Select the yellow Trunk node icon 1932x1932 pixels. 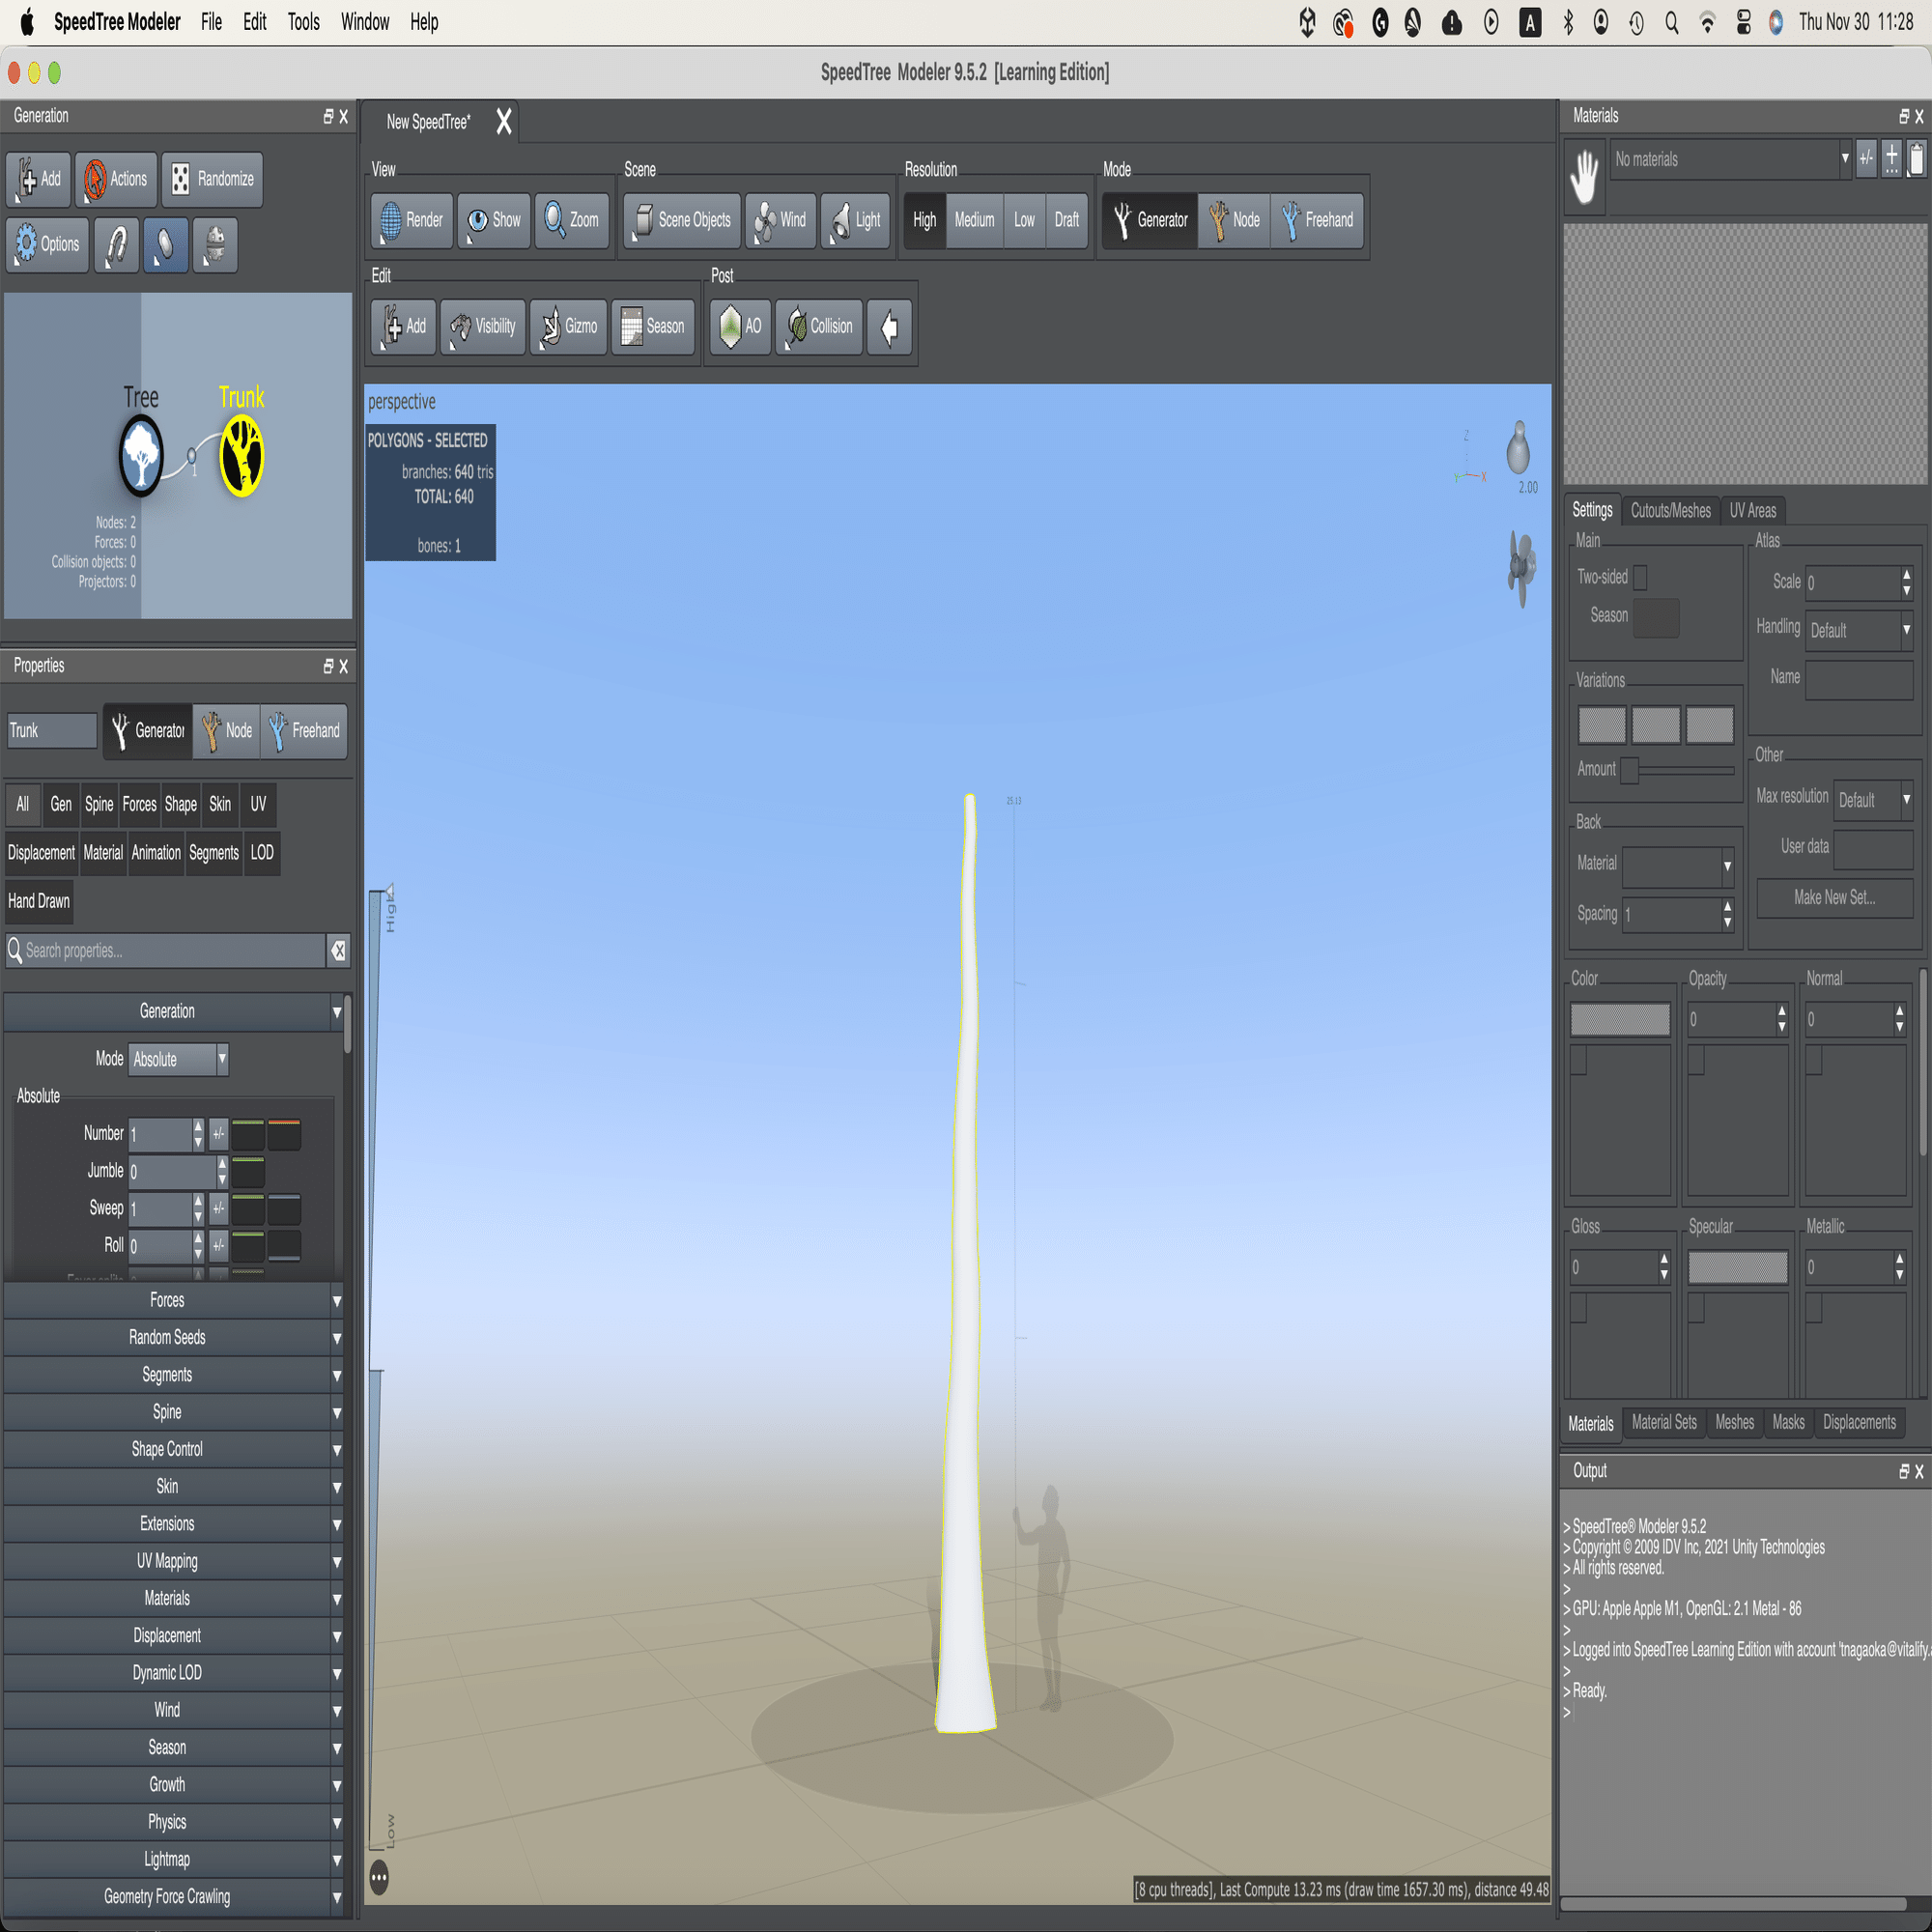[241, 457]
